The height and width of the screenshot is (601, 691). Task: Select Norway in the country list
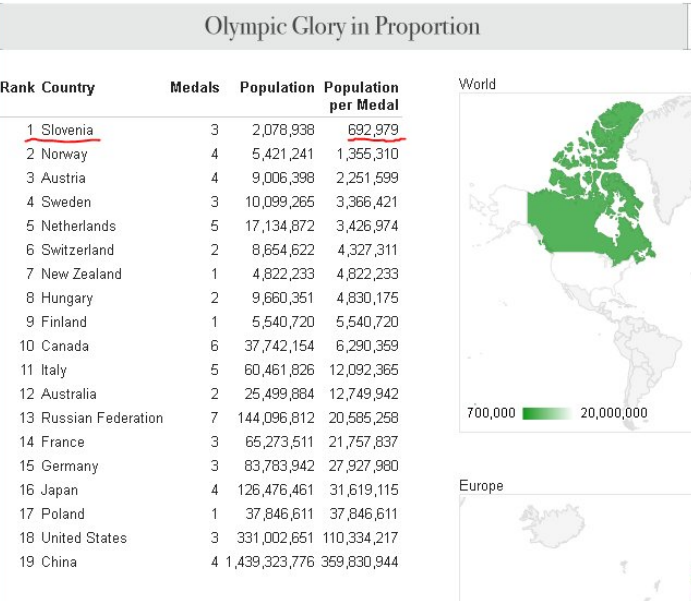pos(64,154)
